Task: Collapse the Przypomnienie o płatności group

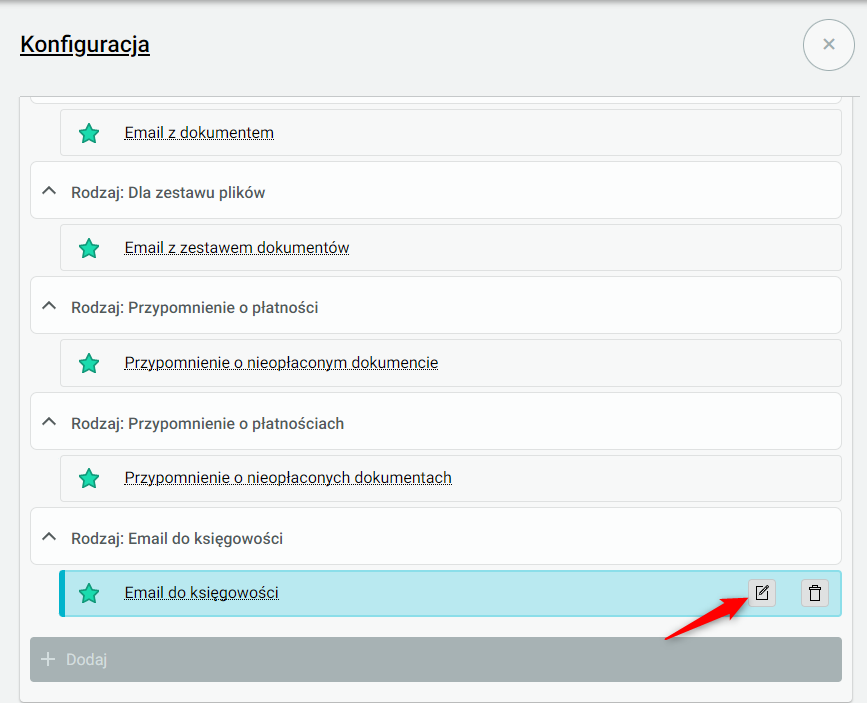Action: coord(49,306)
